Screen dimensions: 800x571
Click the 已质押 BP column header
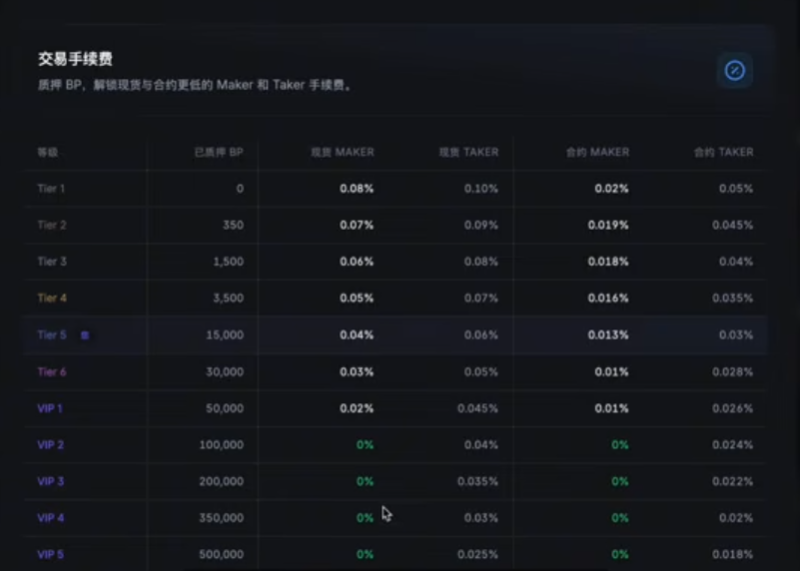click(x=219, y=152)
